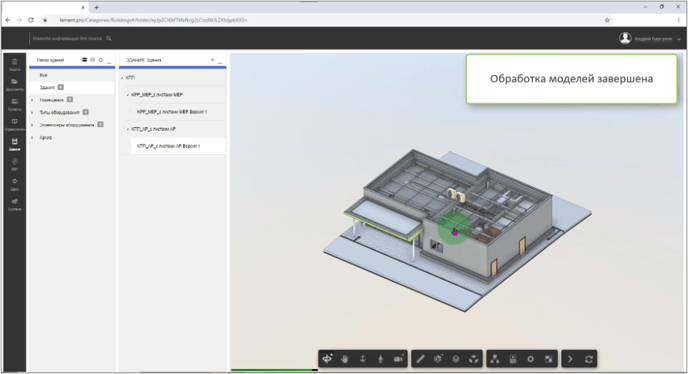Click the circle icon in folder panel header

click(x=101, y=60)
